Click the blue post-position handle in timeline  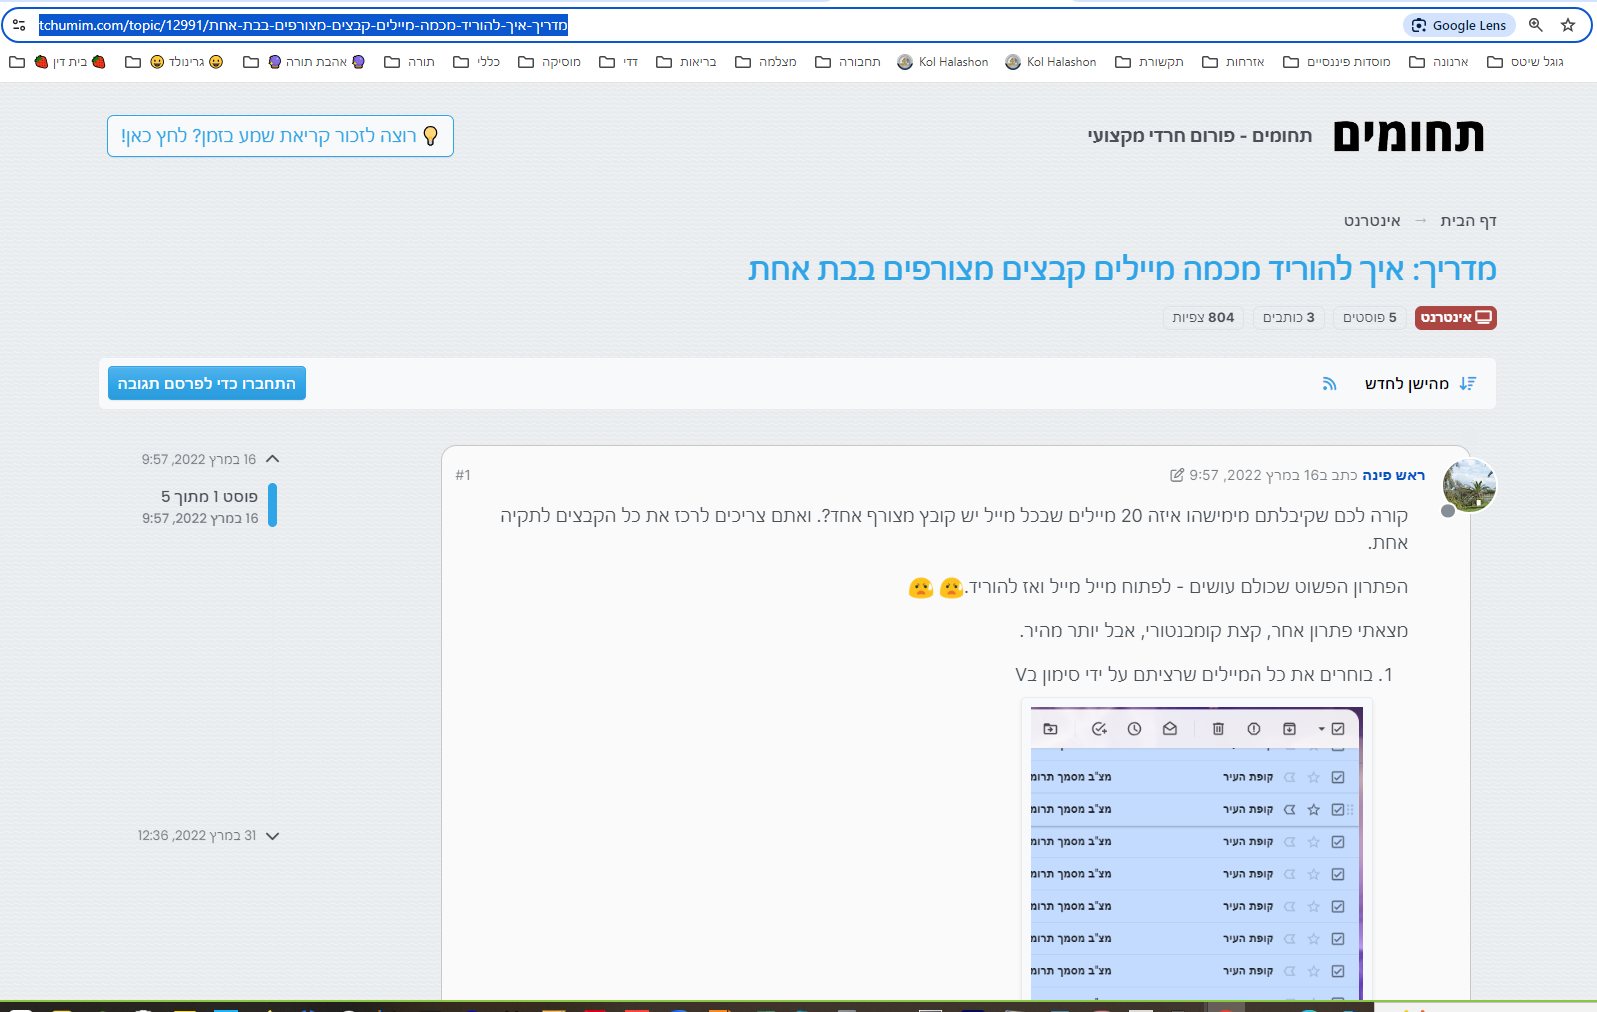pyautogui.click(x=273, y=505)
